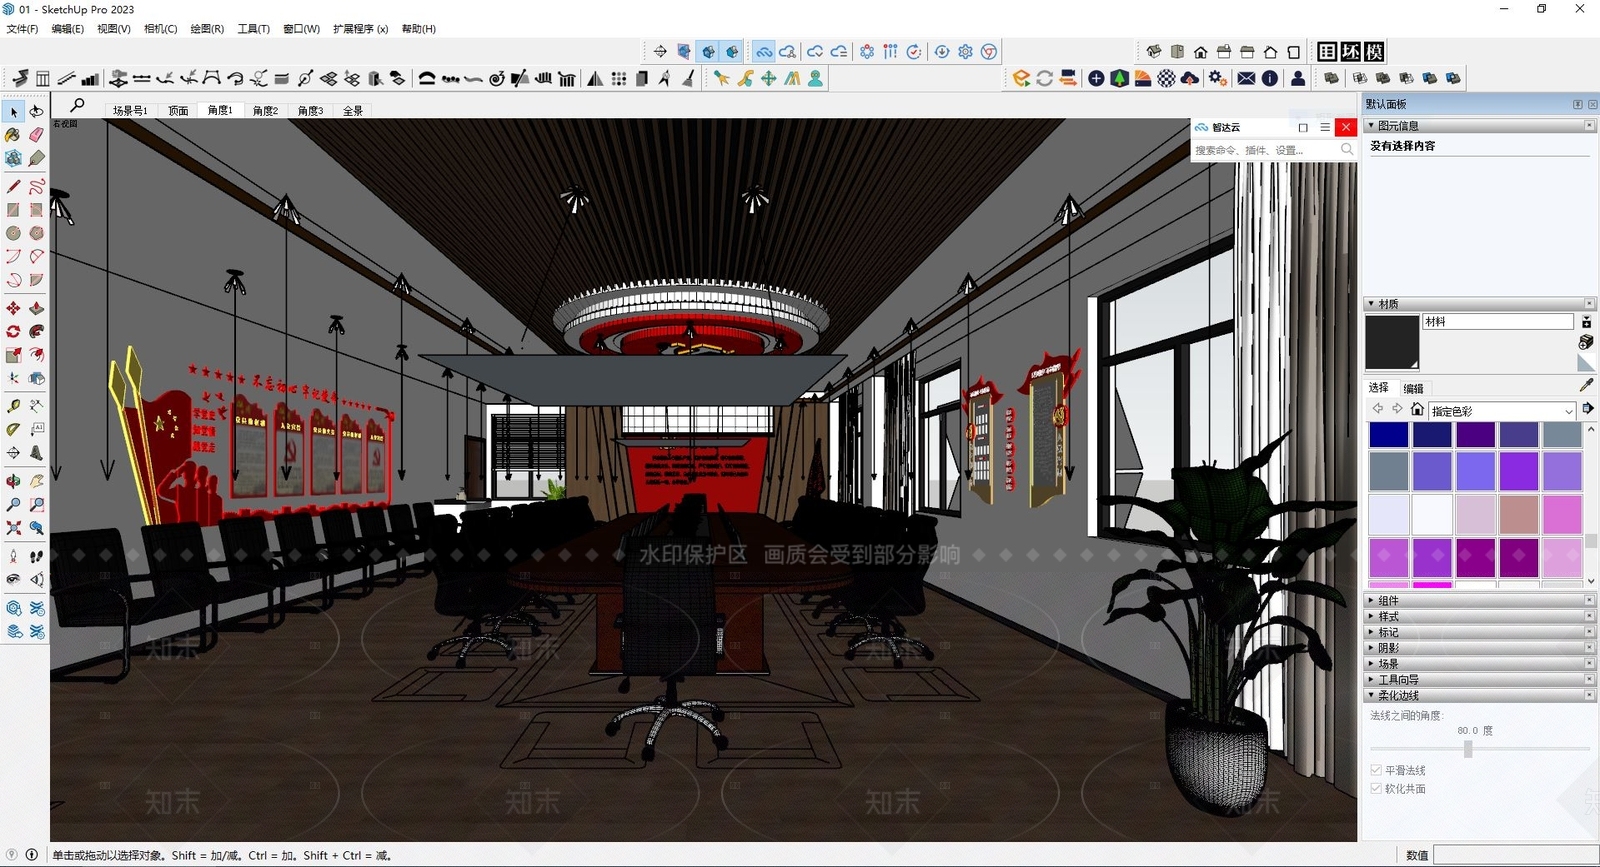
Task: Click the 3D Warehouse cloud upload icon
Action: [x=1190, y=78]
